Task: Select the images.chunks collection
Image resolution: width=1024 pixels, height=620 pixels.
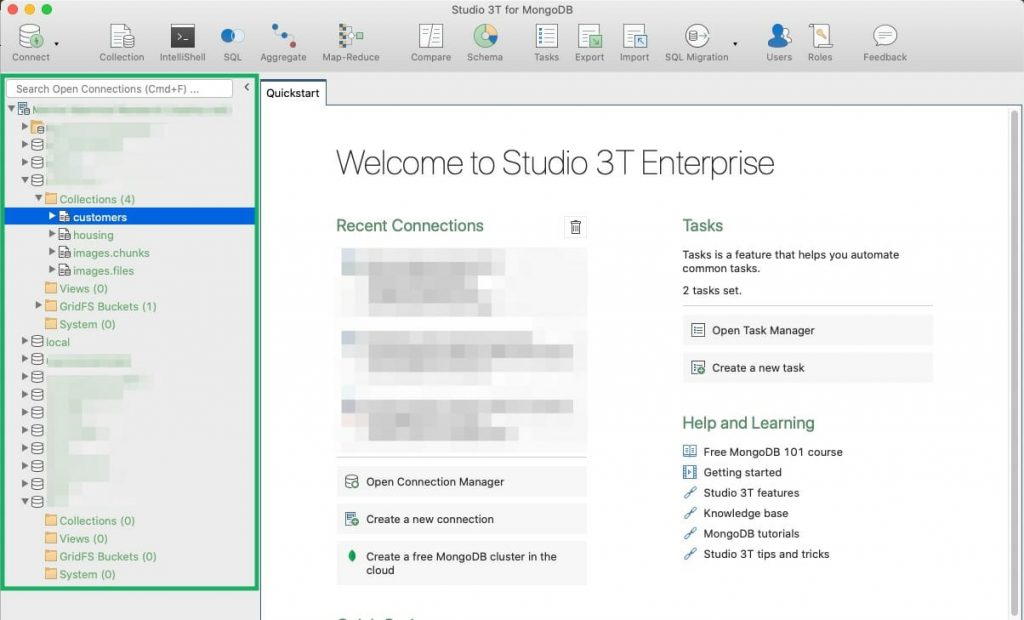Action: tap(111, 253)
